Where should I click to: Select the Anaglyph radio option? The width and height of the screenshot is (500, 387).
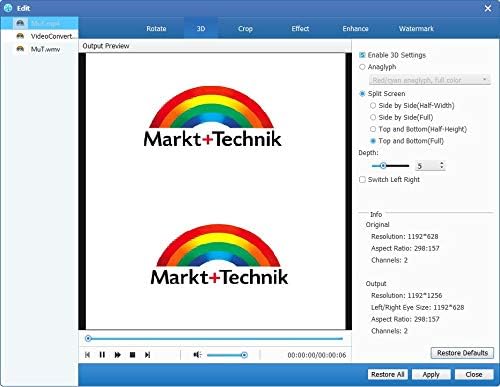click(x=362, y=67)
